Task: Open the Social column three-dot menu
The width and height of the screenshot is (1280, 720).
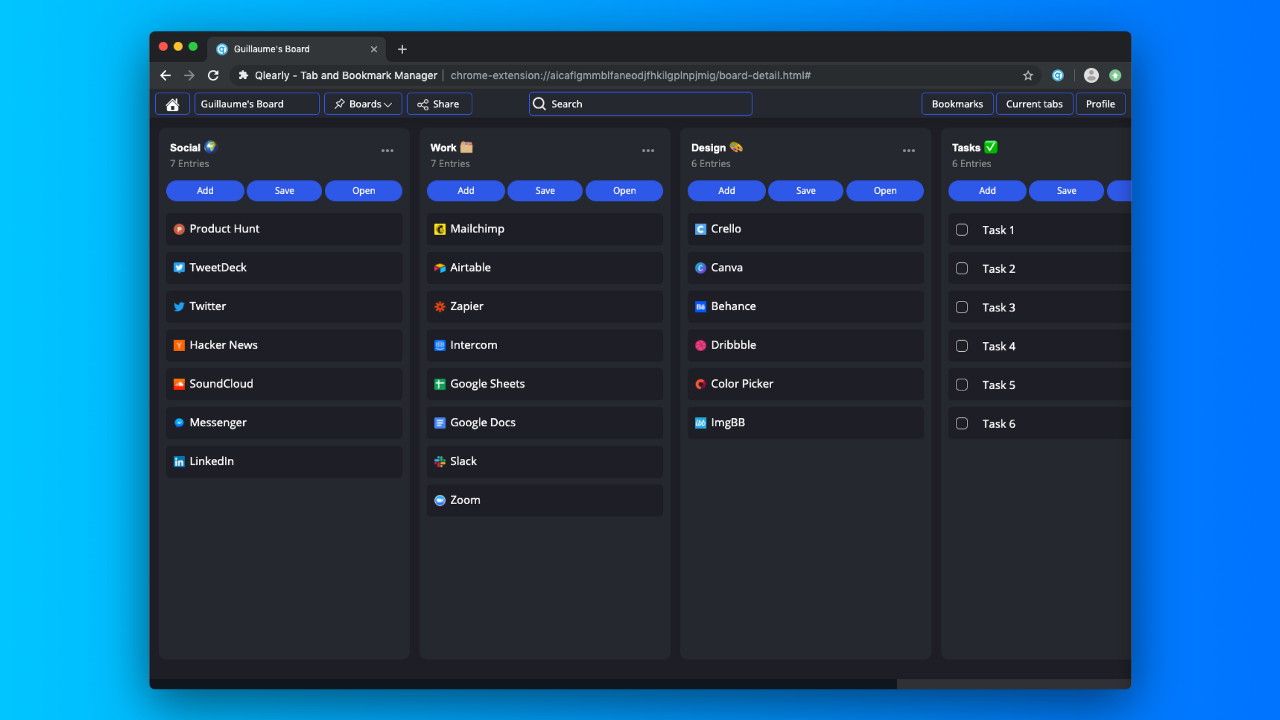Action: point(387,151)
